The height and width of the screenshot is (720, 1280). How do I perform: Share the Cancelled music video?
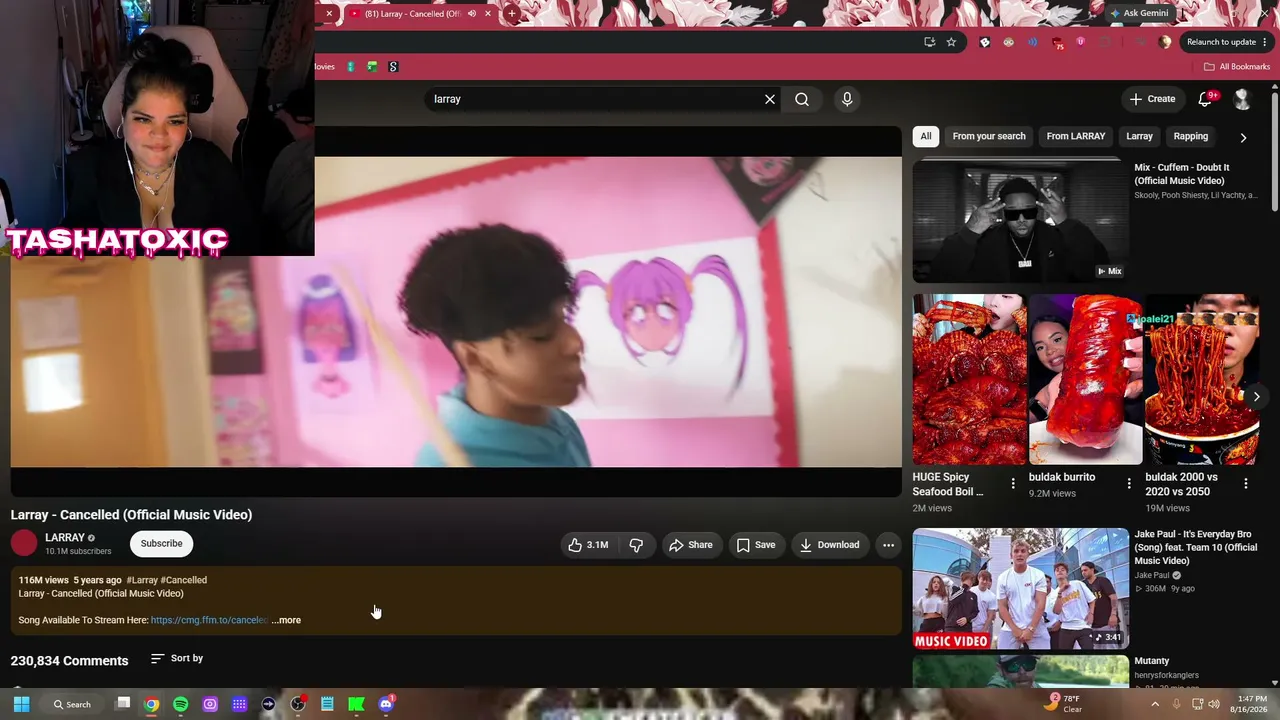[691, 545]
